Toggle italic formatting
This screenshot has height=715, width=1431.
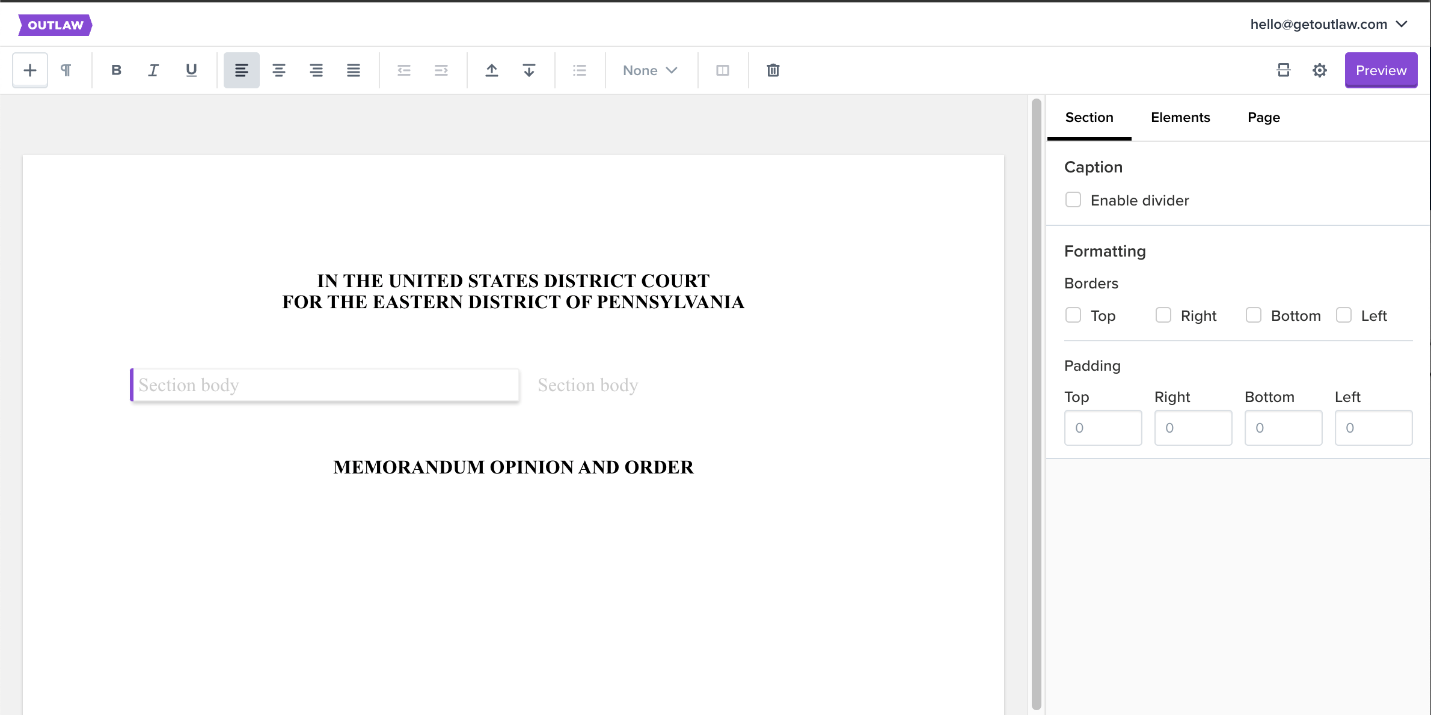[153, 70]
